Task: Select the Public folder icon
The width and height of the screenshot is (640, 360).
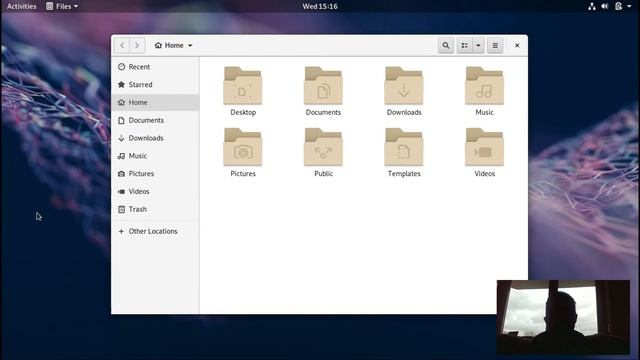Action: pyautogui.click(x=323, y=147)
